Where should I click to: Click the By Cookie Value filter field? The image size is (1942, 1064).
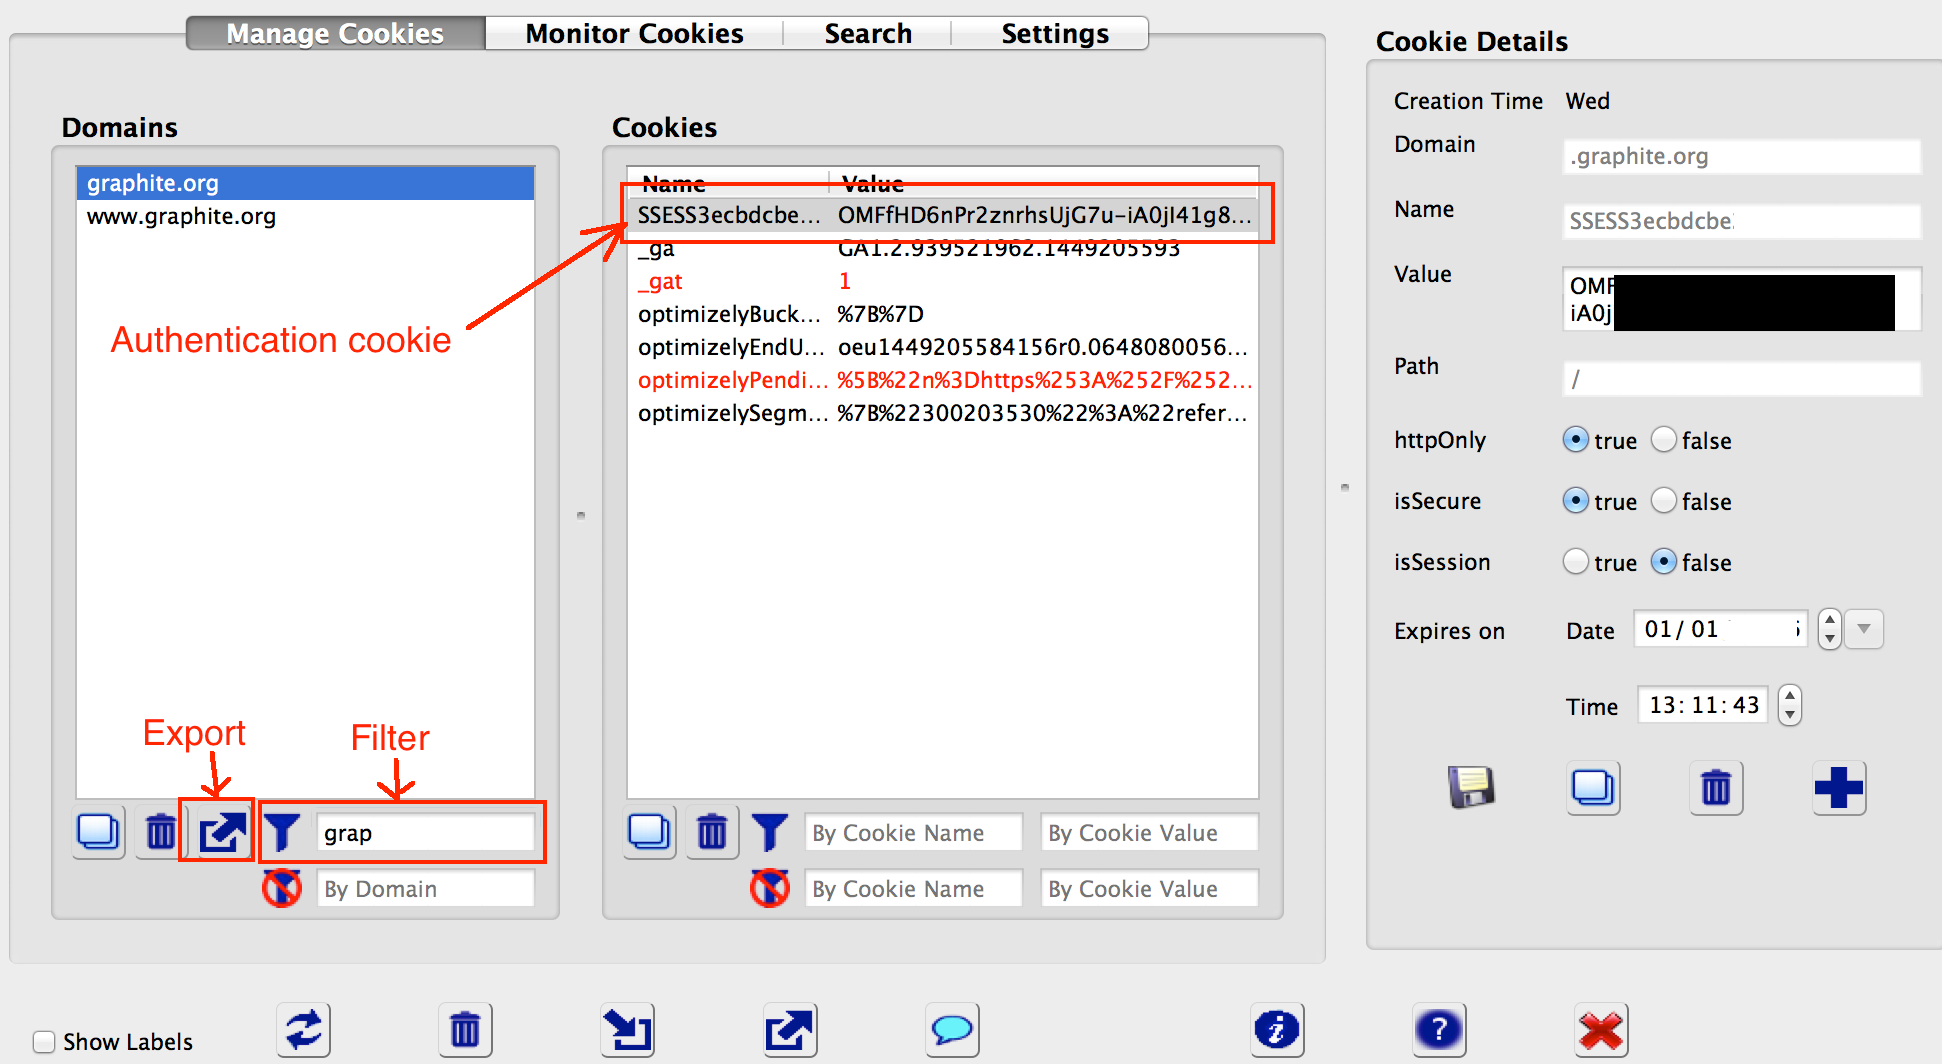[x=1148, y=832]
